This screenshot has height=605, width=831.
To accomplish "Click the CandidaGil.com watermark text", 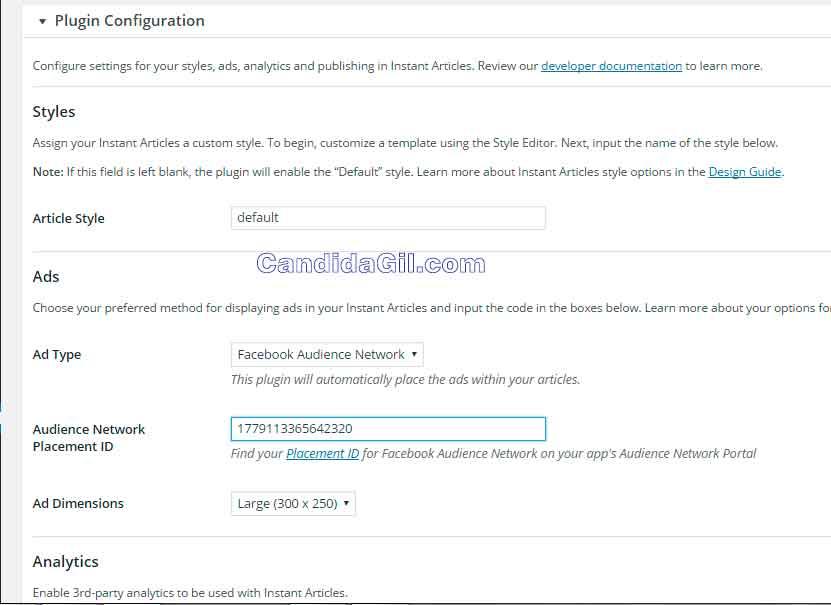I will 370,264.
